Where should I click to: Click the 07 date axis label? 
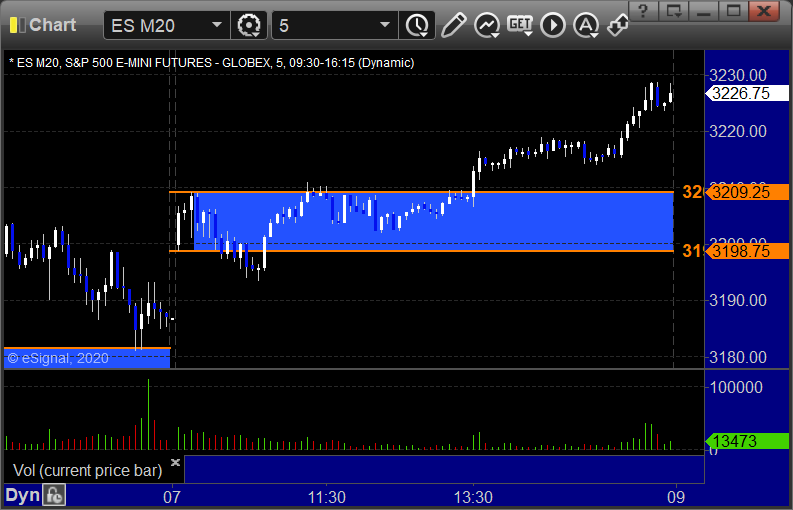[171, 497]
